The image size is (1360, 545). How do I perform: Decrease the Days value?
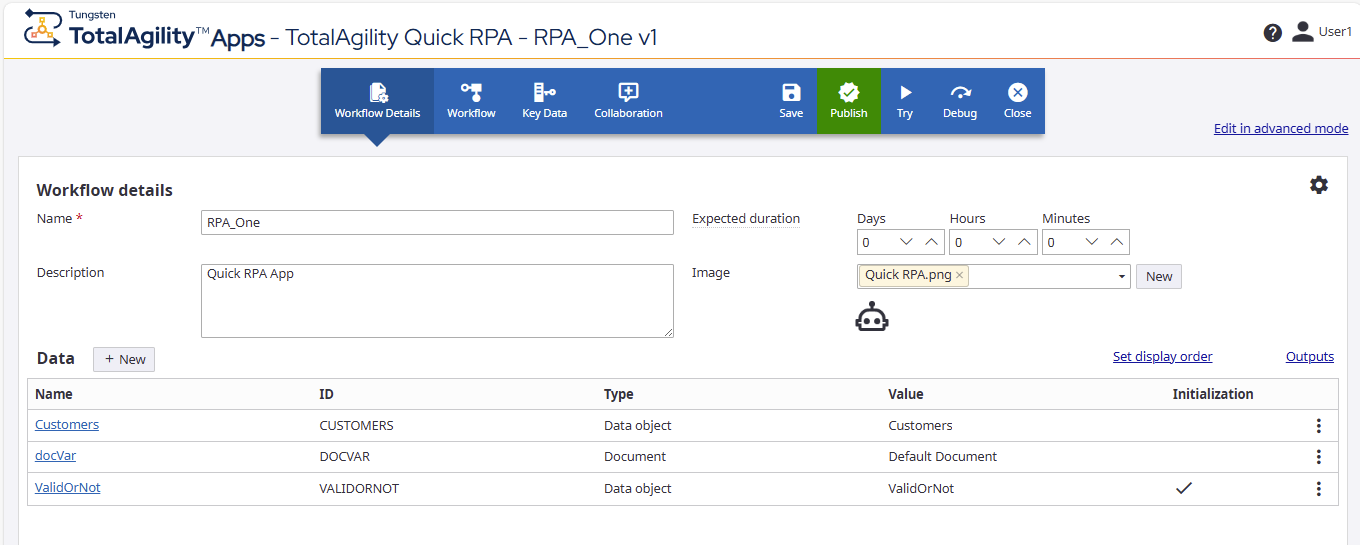coord(907,242)
